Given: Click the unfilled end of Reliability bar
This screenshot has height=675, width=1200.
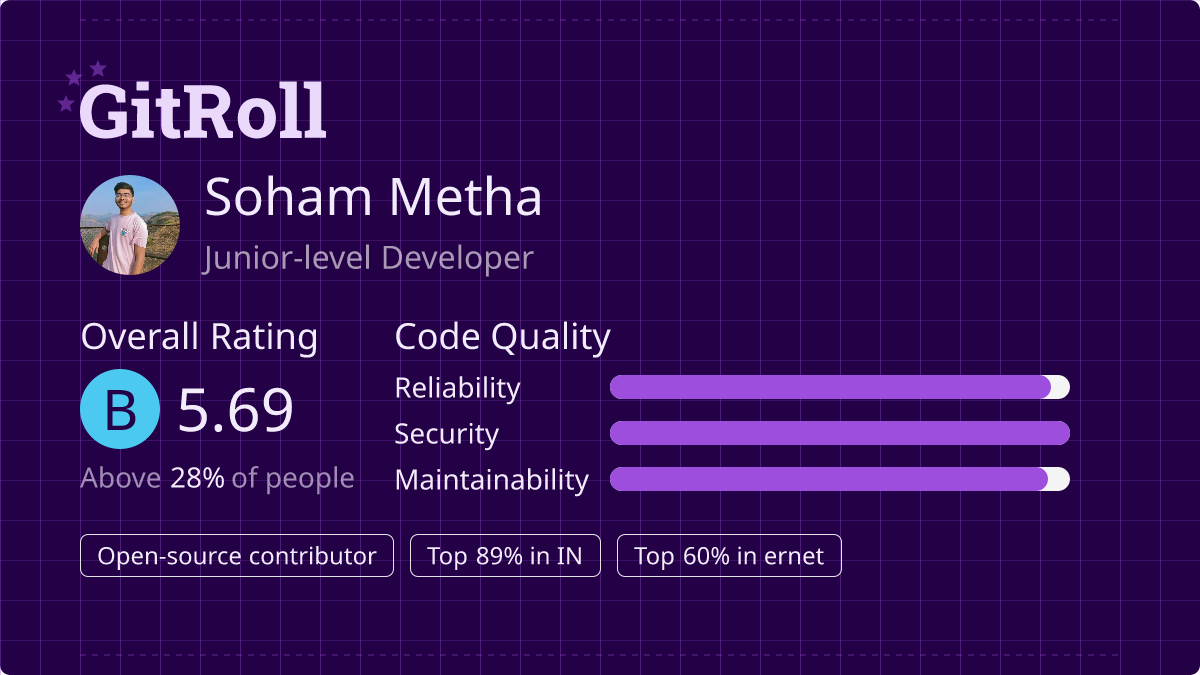Looking at the screenshot, I should [1060, 387].
